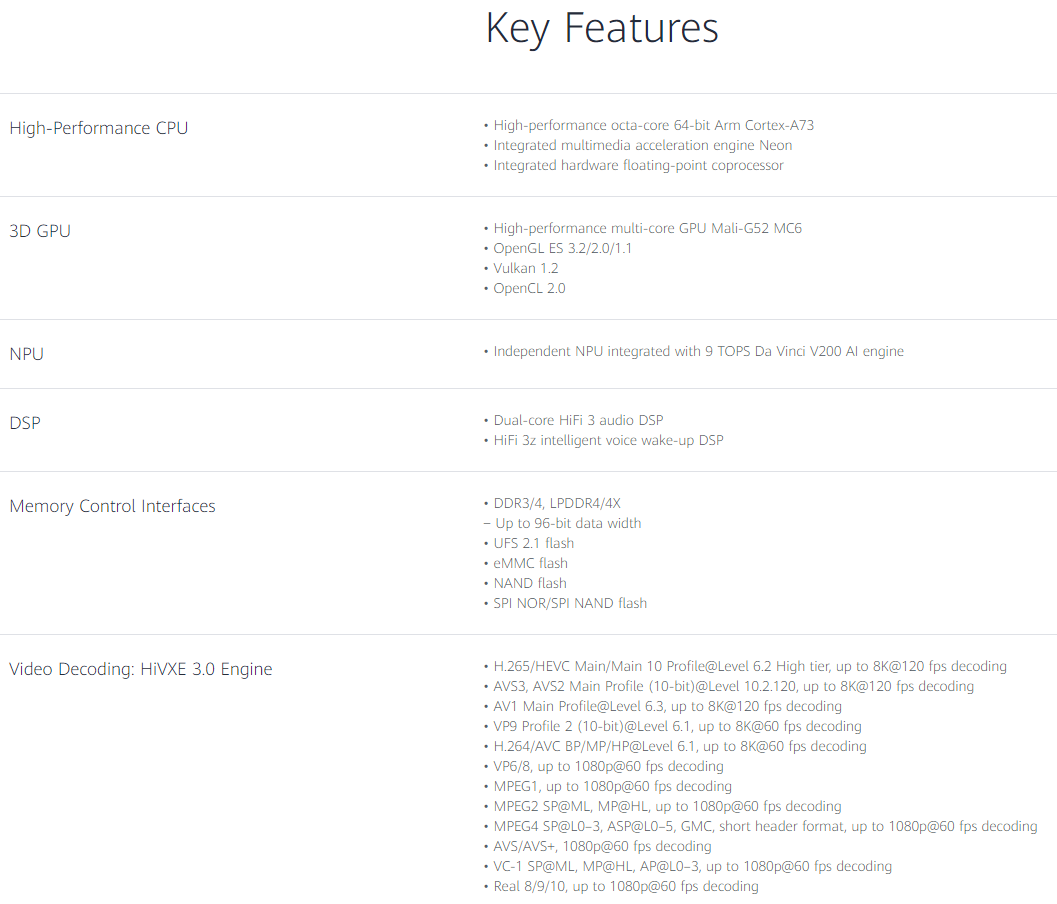Image resolution: width=1057 pixels, height=904 pixels.
Task: Click the H.265/HEVC decoding line
Action: coord(750,666)
